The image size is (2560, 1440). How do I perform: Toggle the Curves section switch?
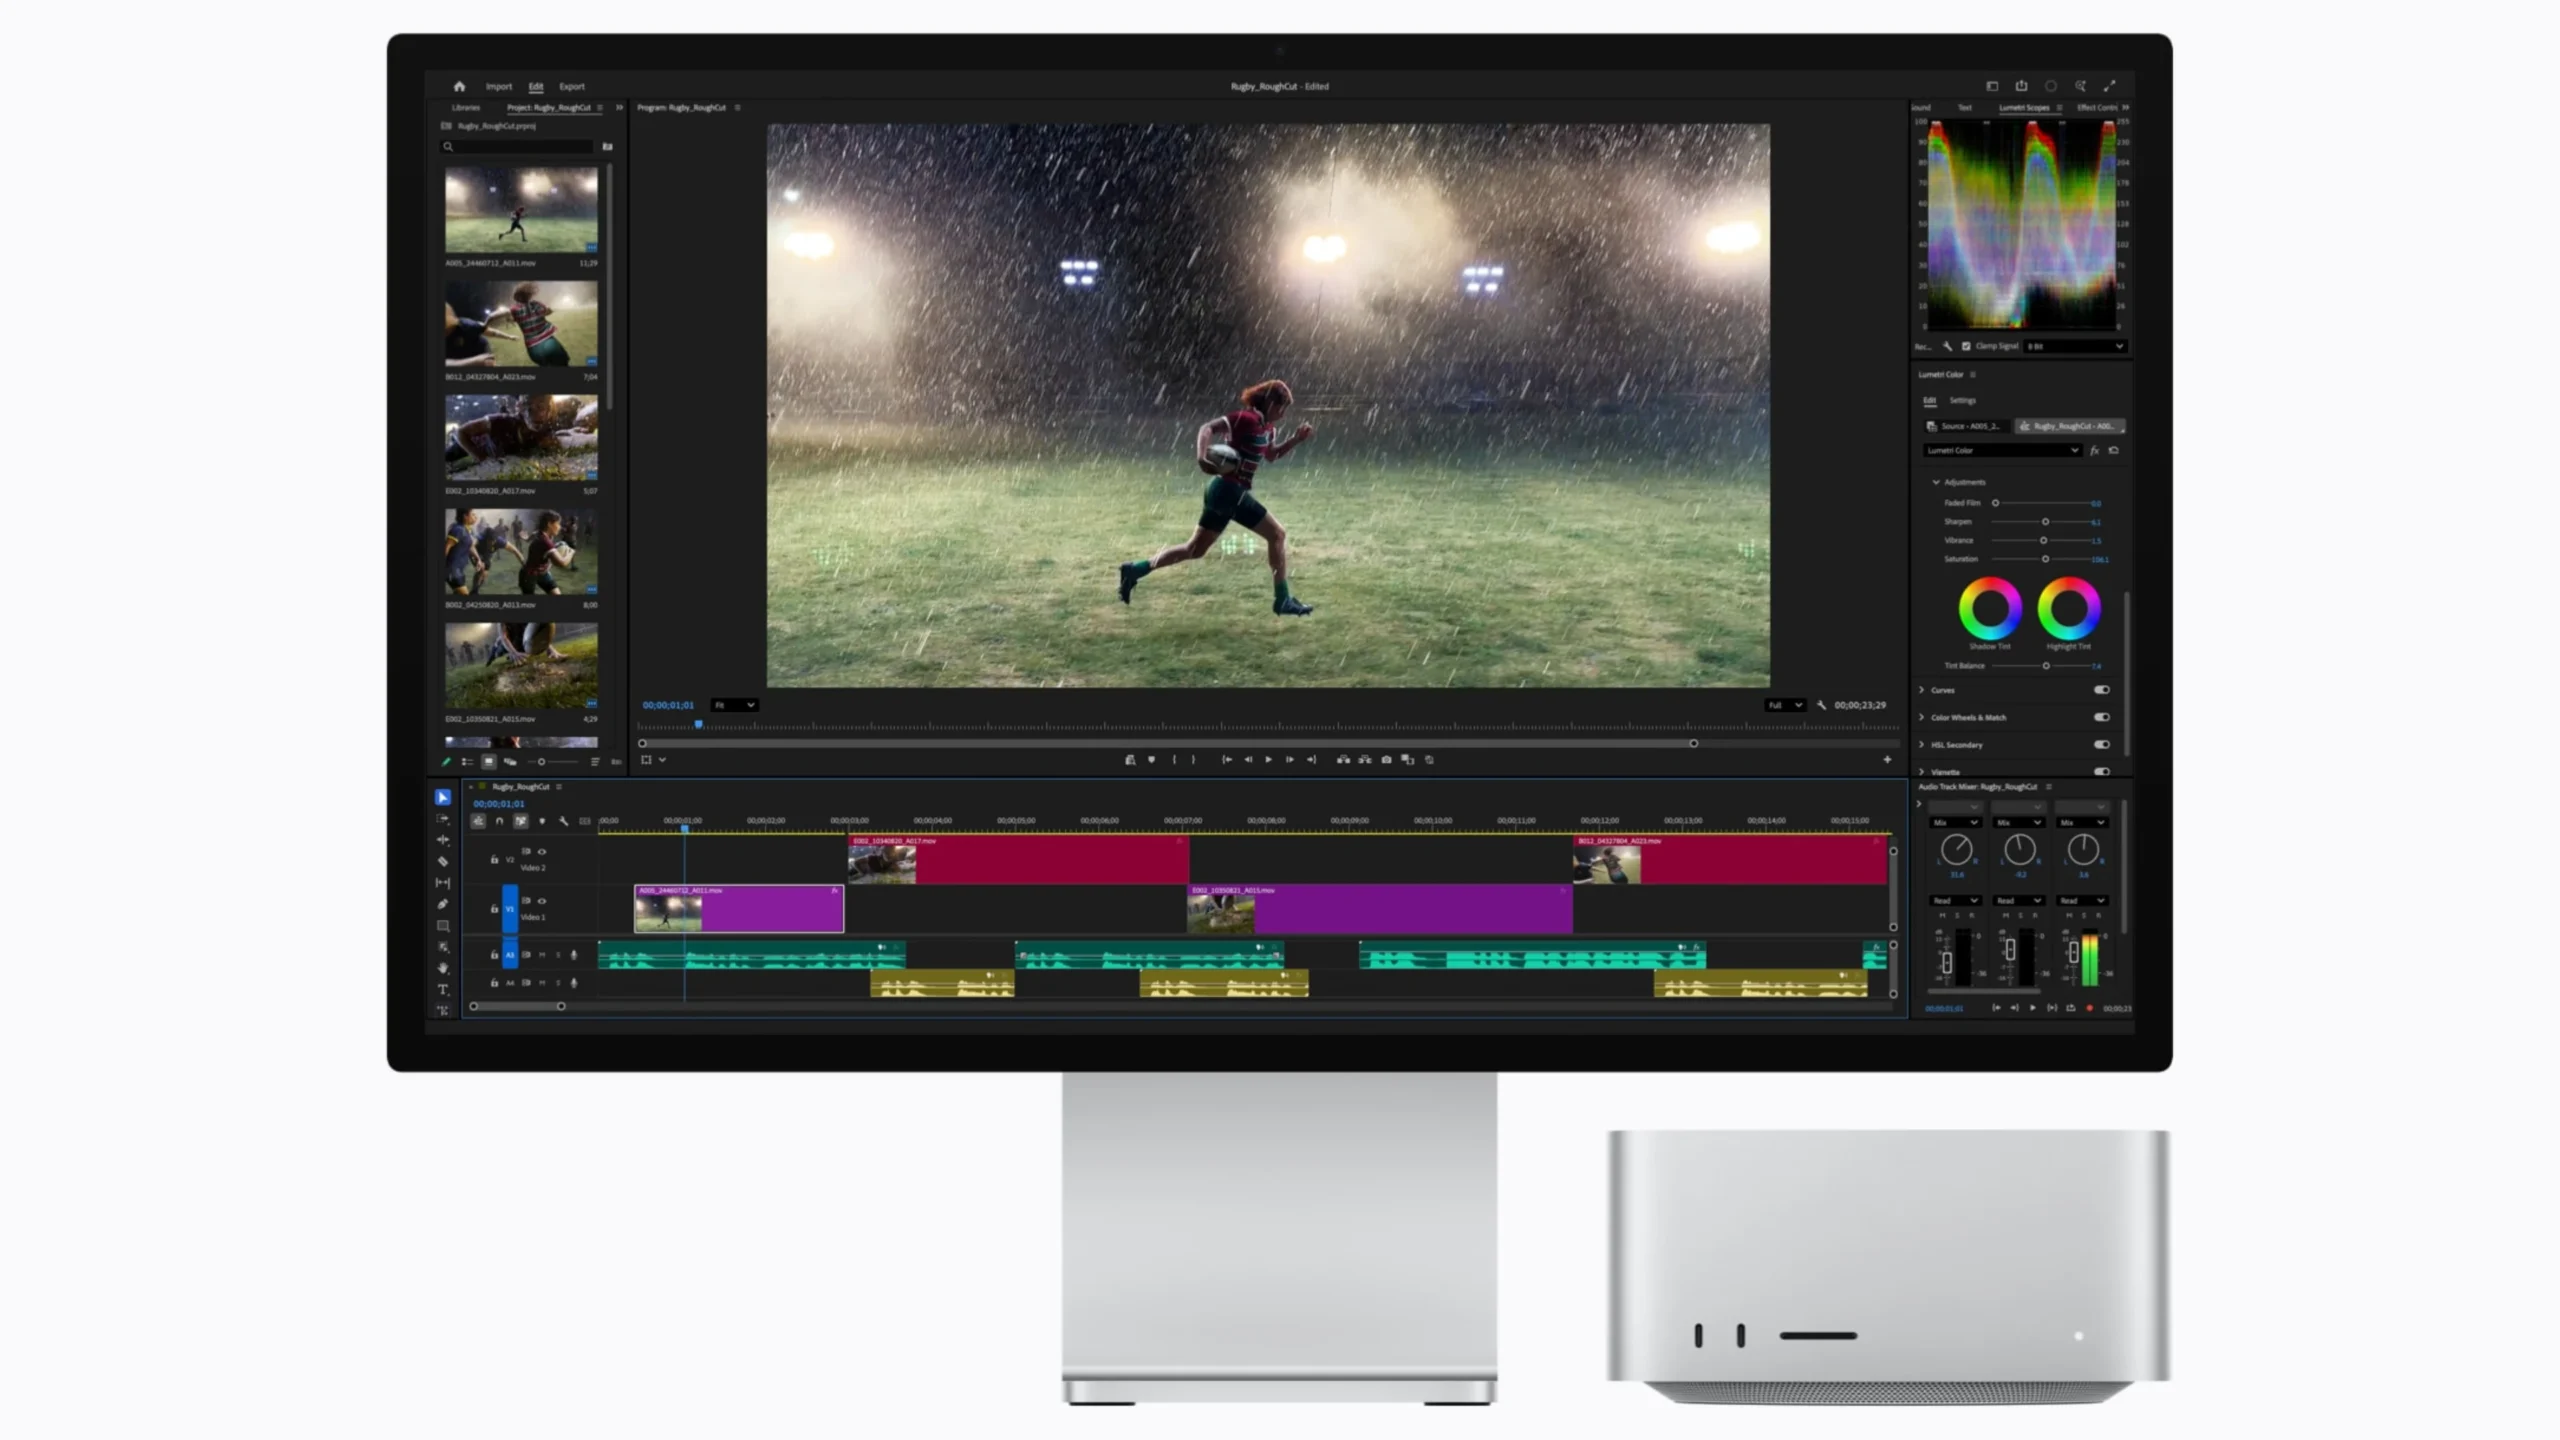point(2102,690)
